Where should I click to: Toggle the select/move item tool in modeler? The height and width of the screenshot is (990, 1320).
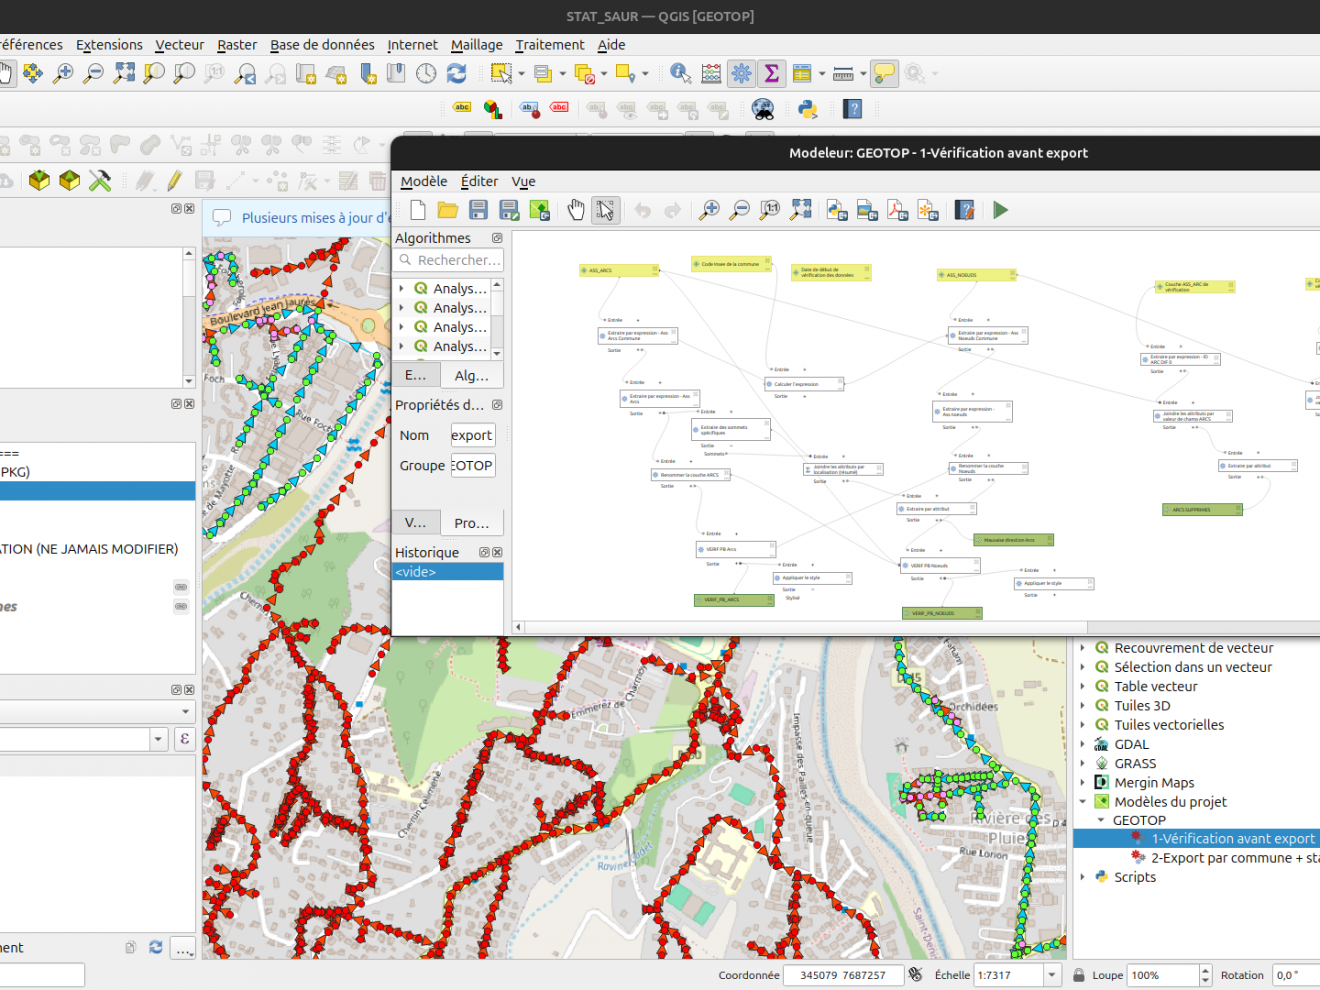[x=605, y=210]
